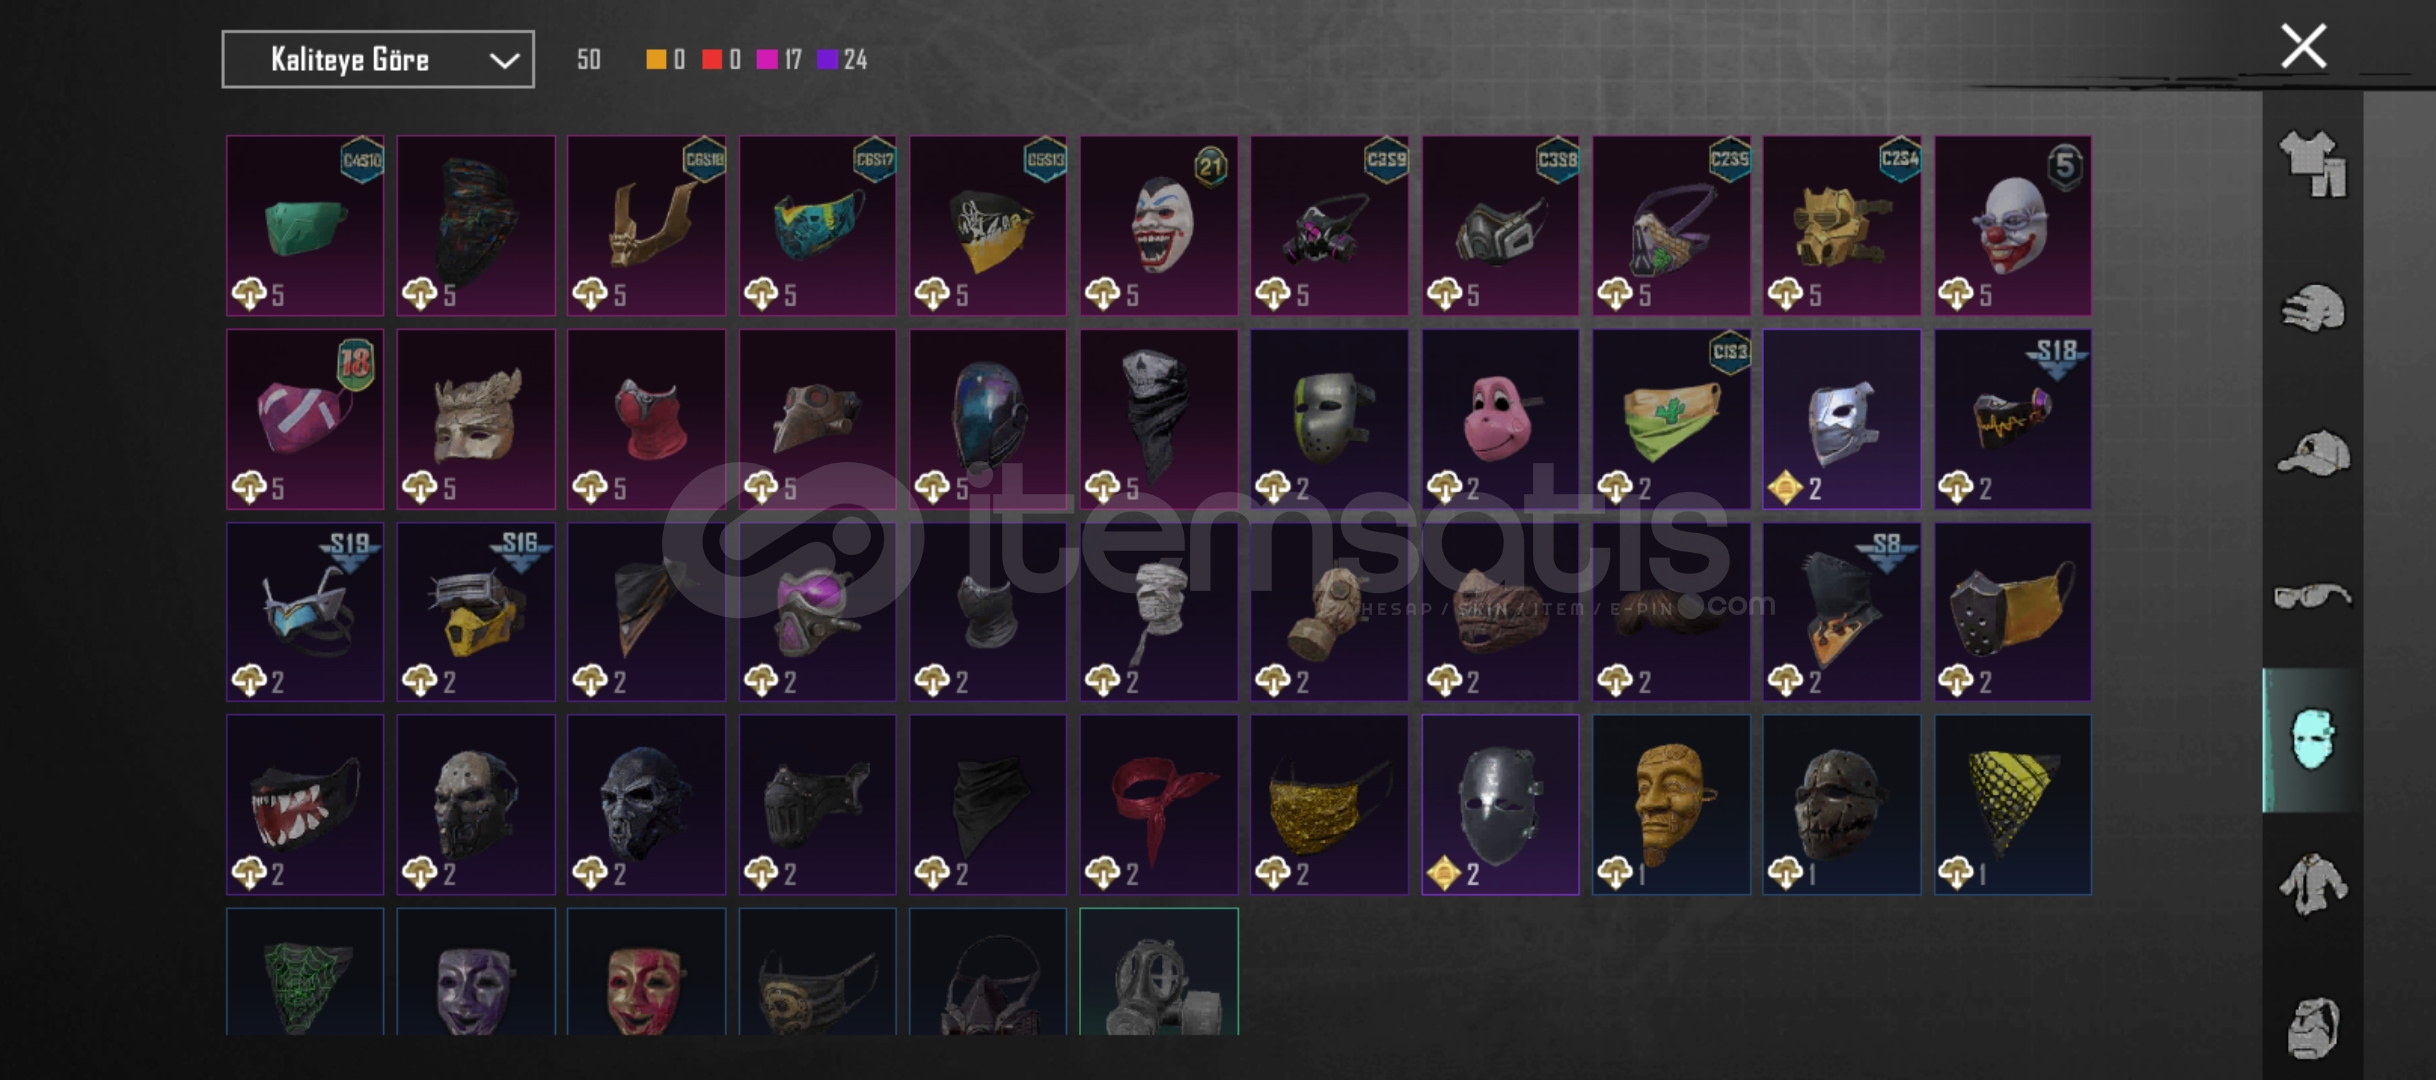This screenshot has height=1080, width=2436.
Task: Choose the pink dinosaur mask
Action: 1500,419
